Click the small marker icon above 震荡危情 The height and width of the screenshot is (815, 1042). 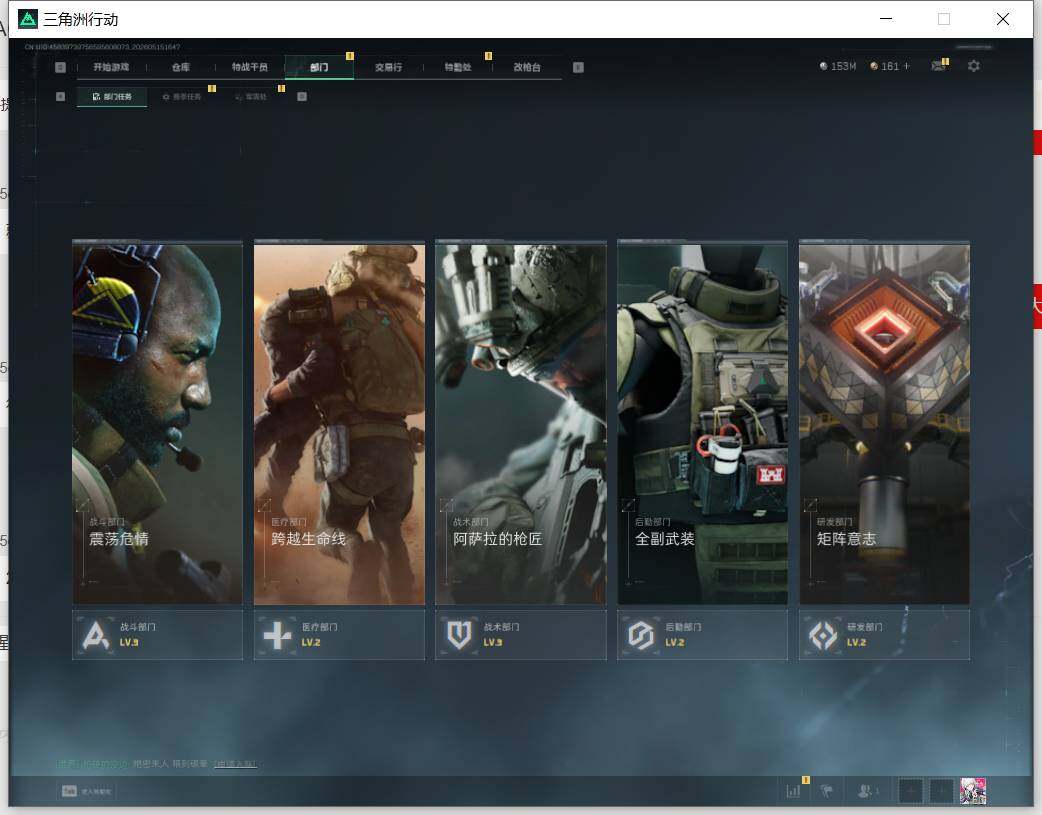click(x=82, y=505)
